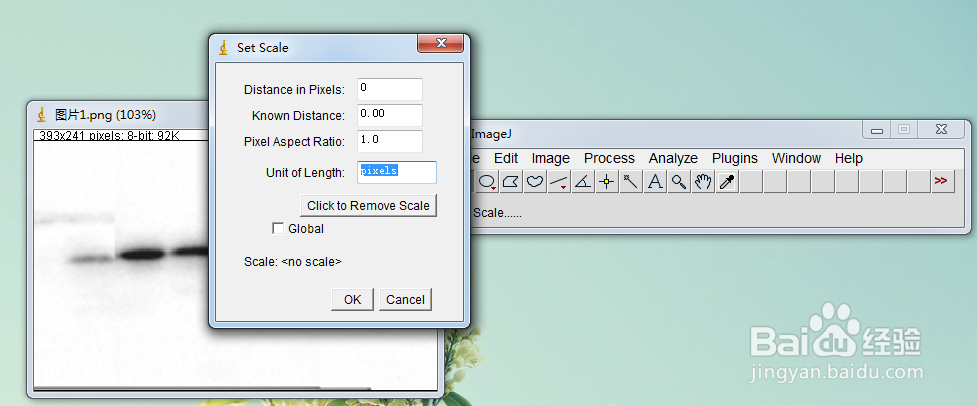Viewport: 977px width, 406px height.
Task: Select the Straight Line tool
Action: tap(559, 181)
